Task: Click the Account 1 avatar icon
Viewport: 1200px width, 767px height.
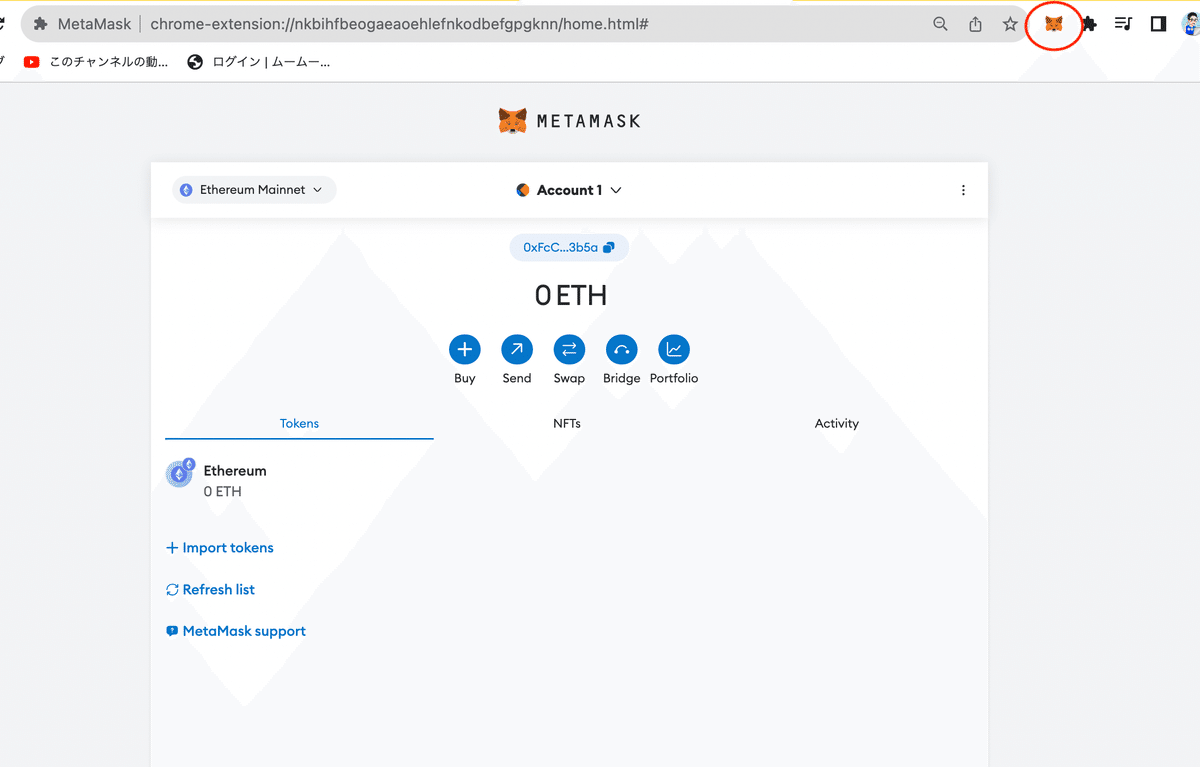Action: [523, 190]
